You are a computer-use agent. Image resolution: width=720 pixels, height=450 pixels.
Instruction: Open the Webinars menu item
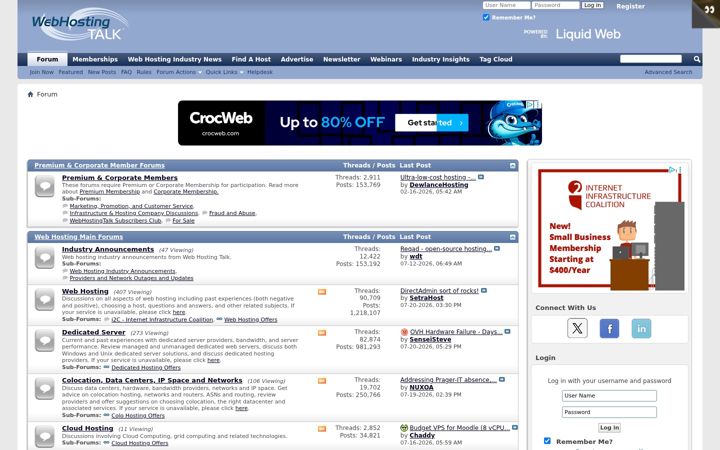pyautogui.click(x=386, y=59)
